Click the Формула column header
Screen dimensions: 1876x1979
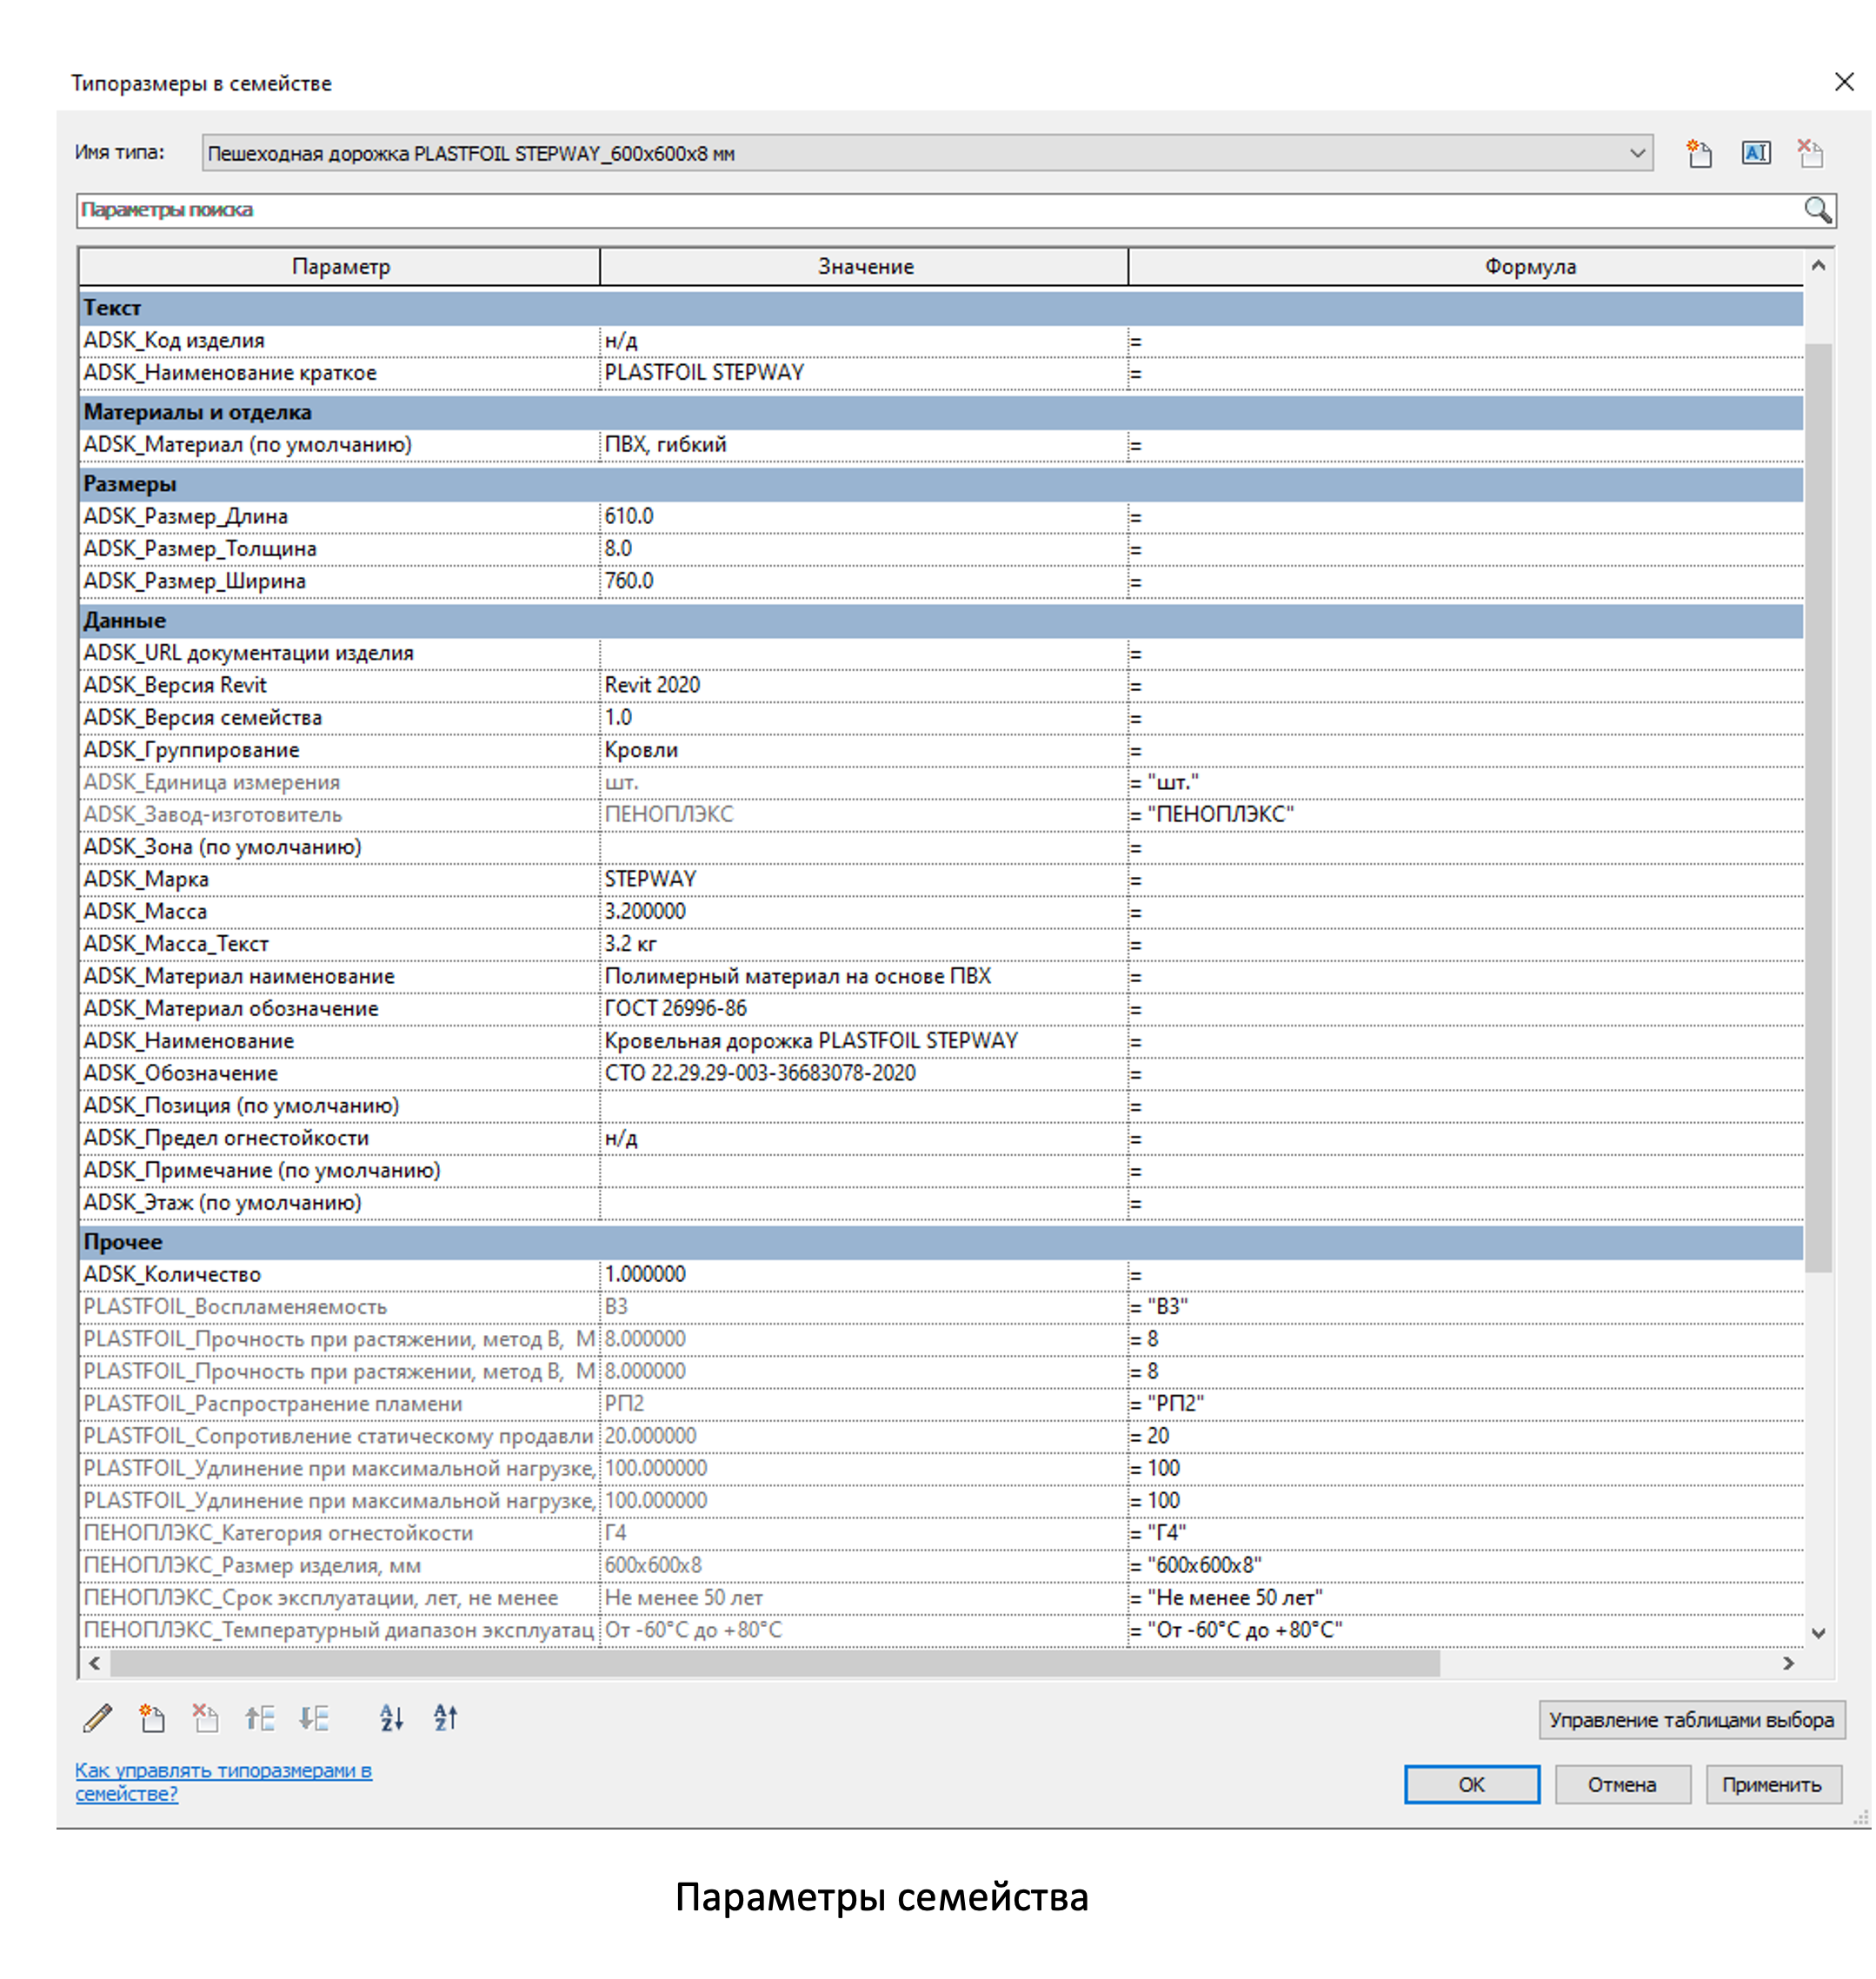[x=1466, y=267]
